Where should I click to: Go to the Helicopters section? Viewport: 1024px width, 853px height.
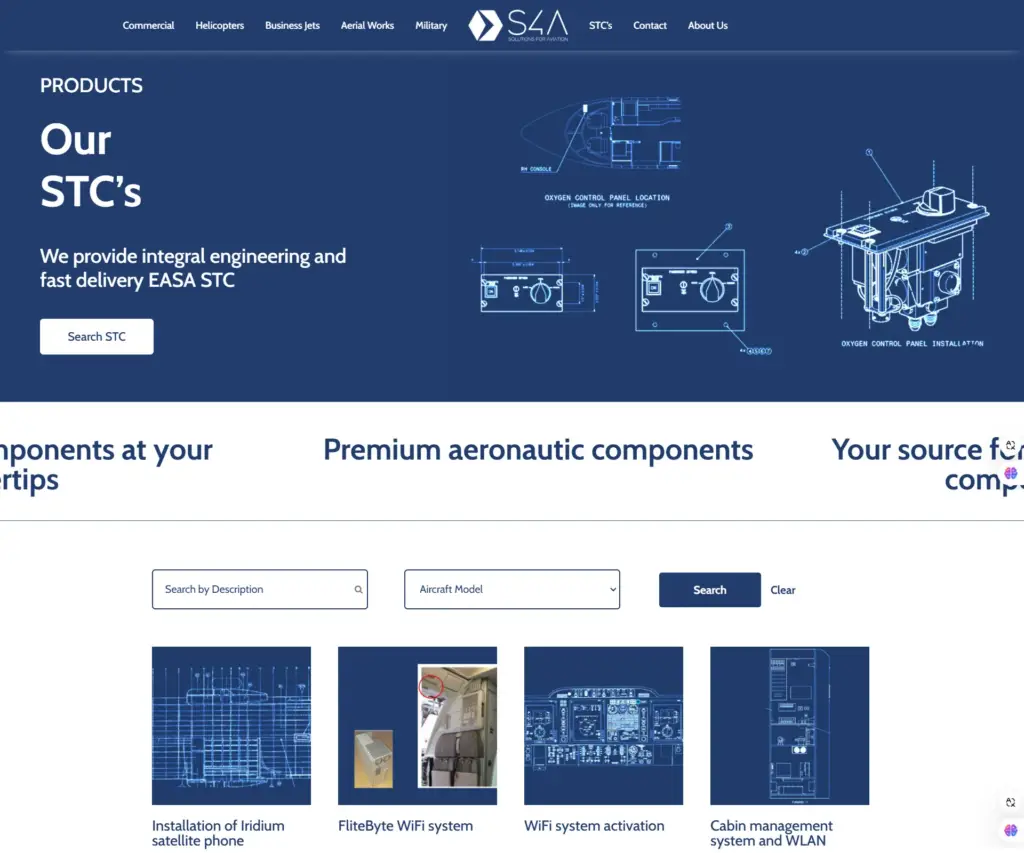click(x=219, y=26)
